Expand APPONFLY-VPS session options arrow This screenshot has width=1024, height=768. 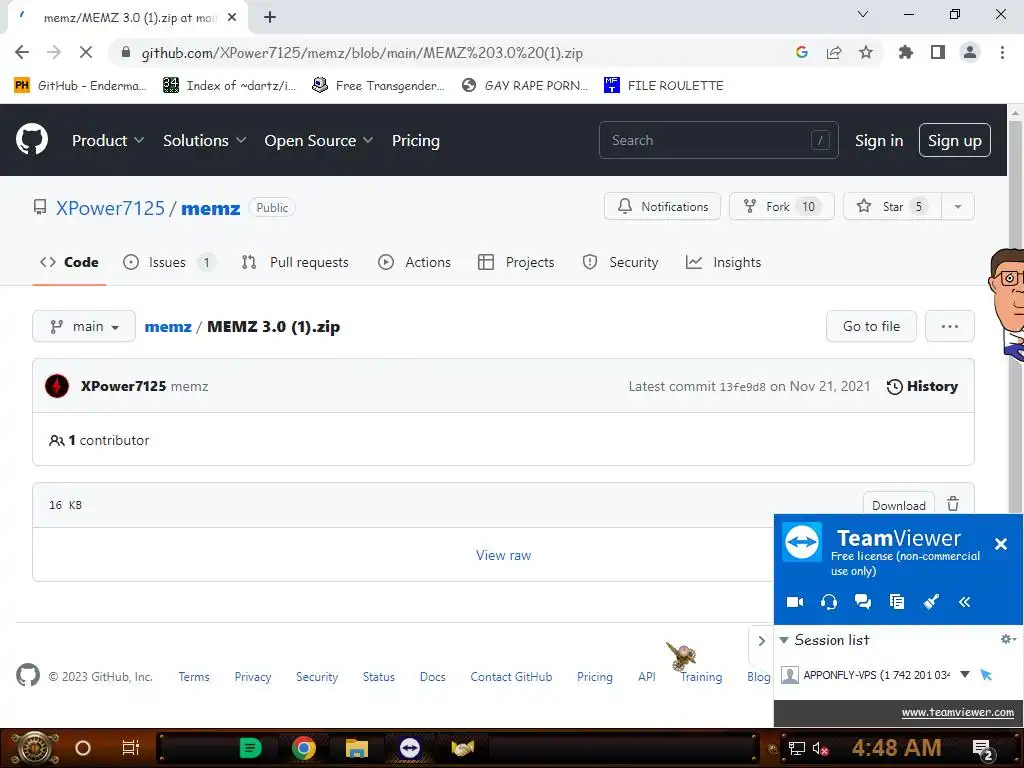(965, 674)
